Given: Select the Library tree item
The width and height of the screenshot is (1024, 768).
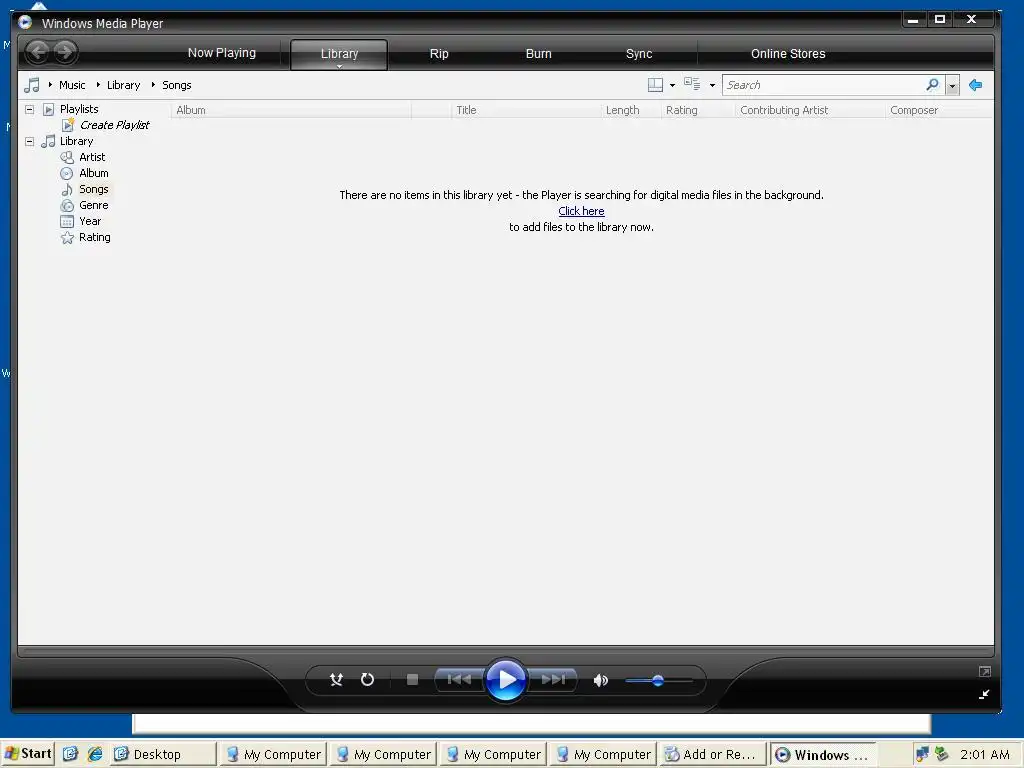Looking at the screenshot, I should pos(76,141).
